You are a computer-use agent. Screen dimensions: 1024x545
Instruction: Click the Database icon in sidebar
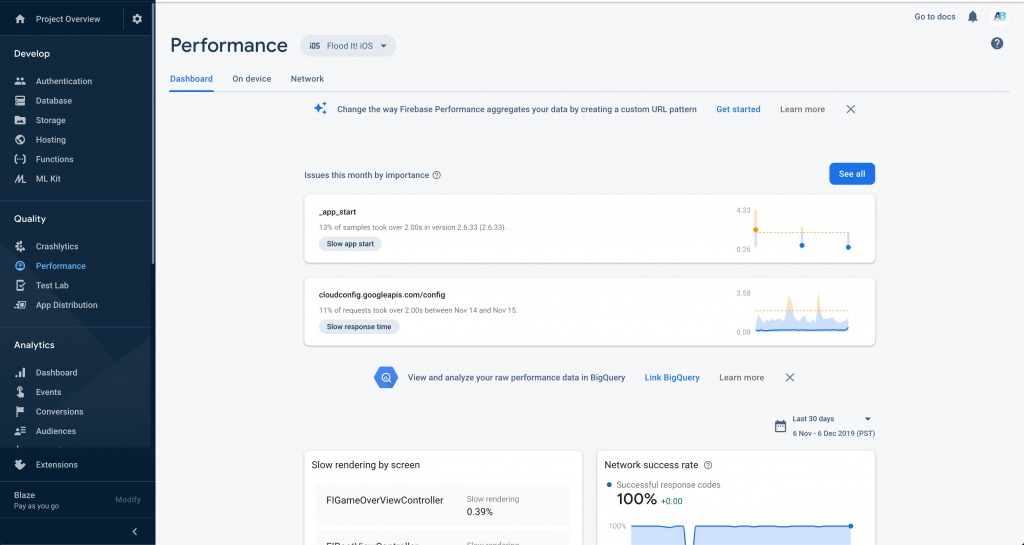tap(20, 101)
